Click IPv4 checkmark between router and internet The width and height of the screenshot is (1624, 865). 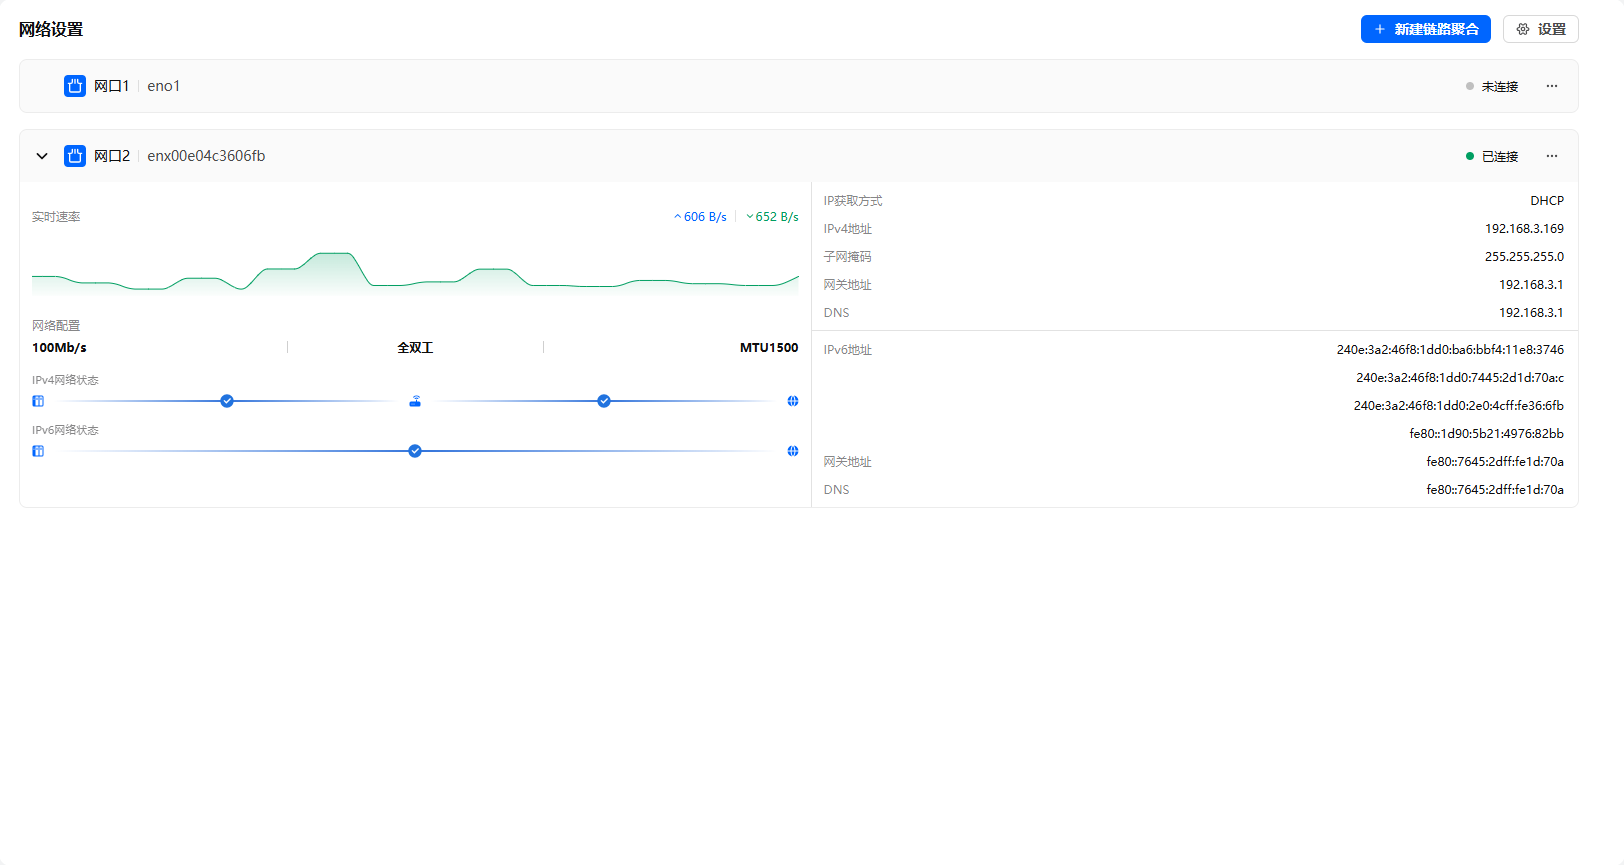click(x=604, y=401)
